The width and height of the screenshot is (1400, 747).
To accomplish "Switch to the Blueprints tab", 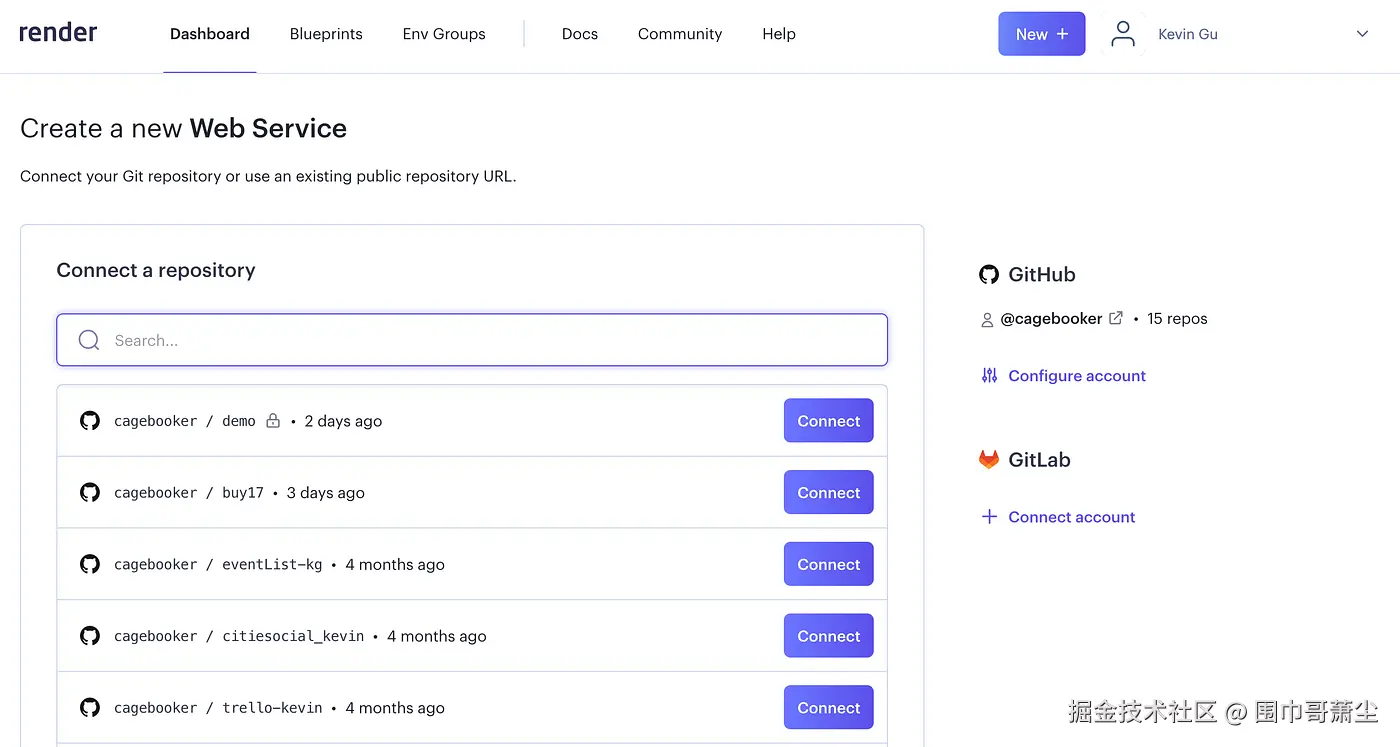I will (x=326, y=34).
